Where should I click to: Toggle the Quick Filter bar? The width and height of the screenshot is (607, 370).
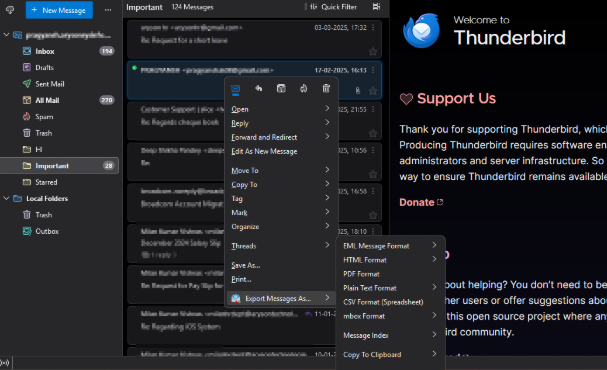coord(333,7)
